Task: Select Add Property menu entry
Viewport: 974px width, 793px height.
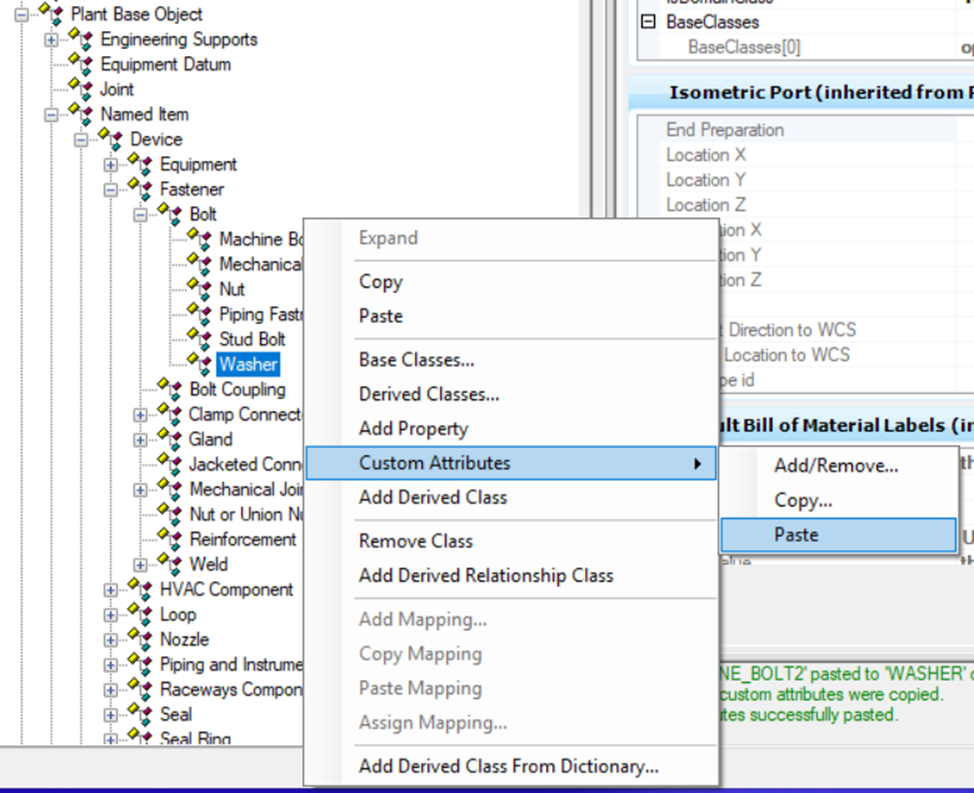Action: (510, 428)
